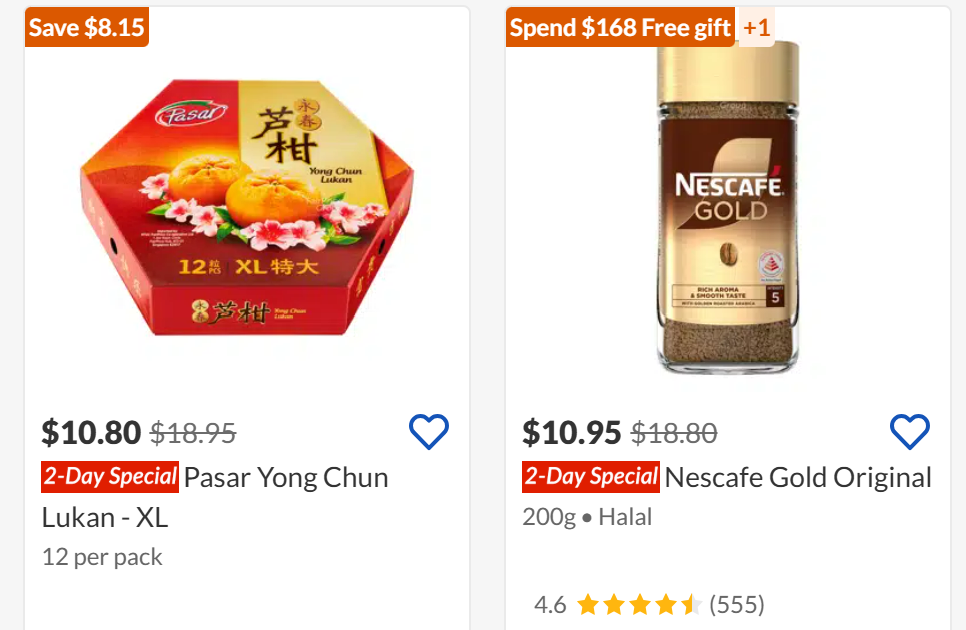966x630 pixels.
Task: Open the Nescafe Gold jar product image
Action: (x=728, y=208)
